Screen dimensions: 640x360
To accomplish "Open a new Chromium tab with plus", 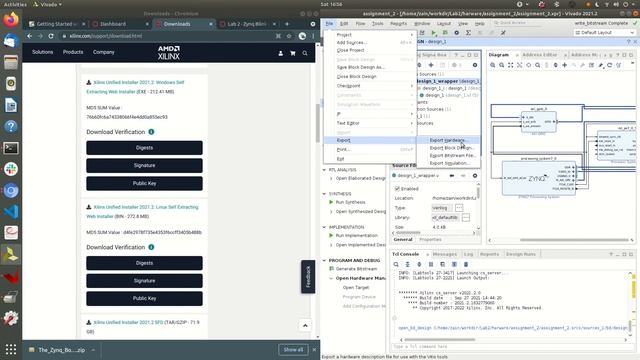I will (x=287, y=24).
